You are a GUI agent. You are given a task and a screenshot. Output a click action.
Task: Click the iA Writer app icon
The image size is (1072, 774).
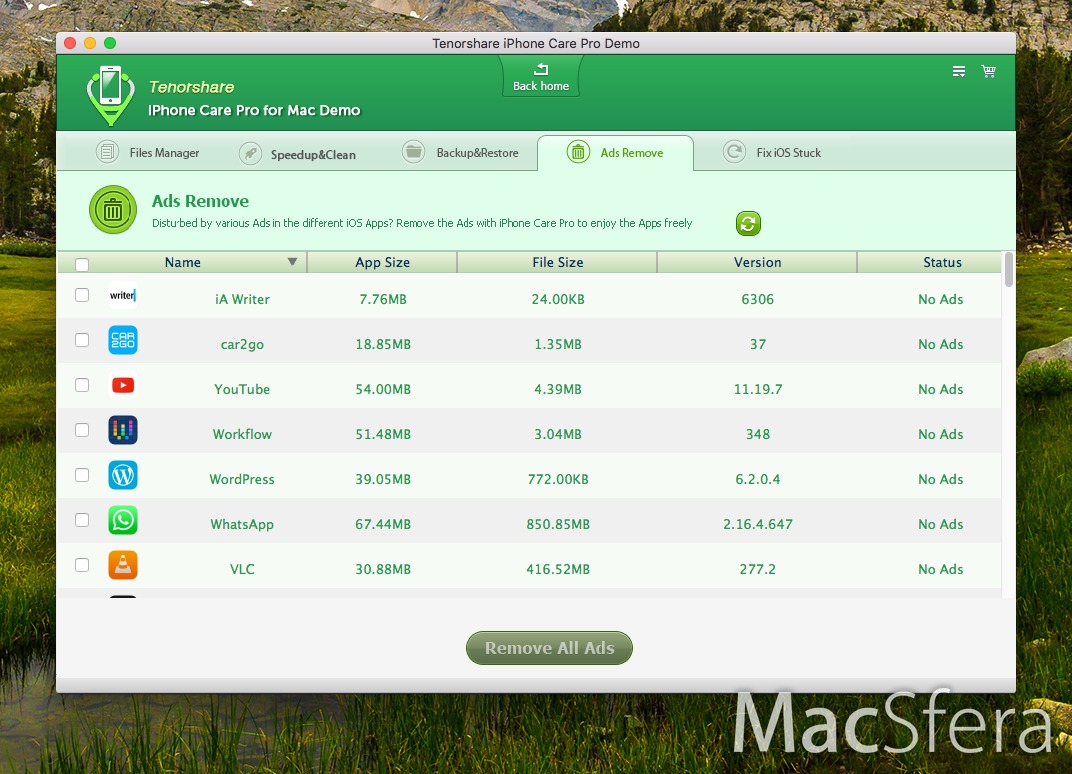[123, 295]
